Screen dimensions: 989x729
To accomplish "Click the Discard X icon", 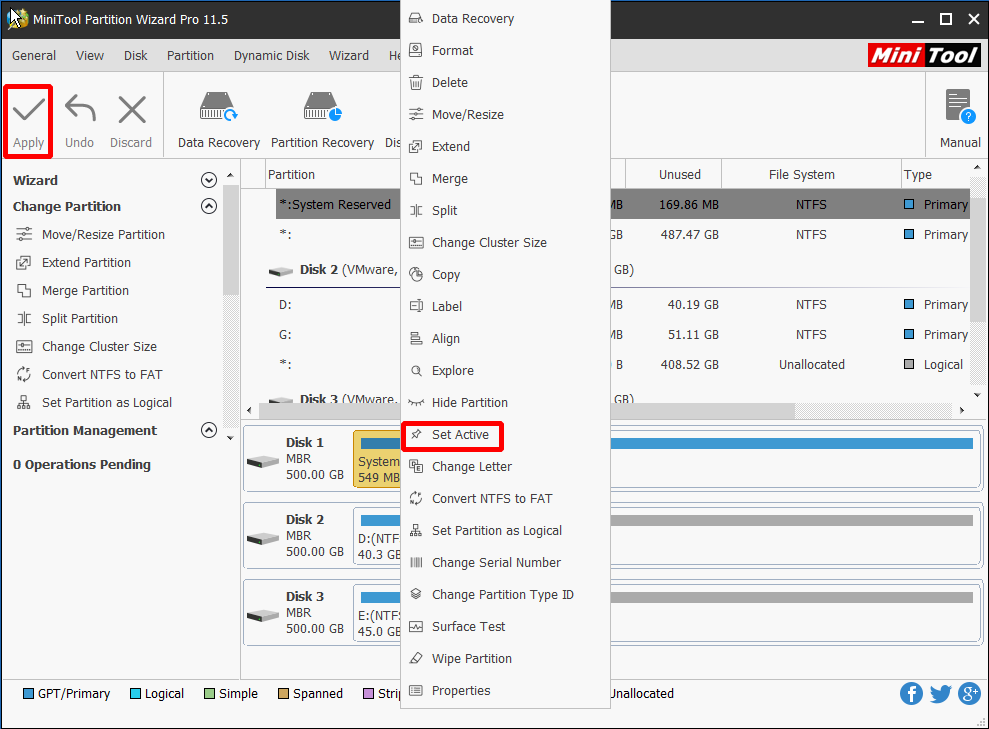I will [x=132, y=110].
